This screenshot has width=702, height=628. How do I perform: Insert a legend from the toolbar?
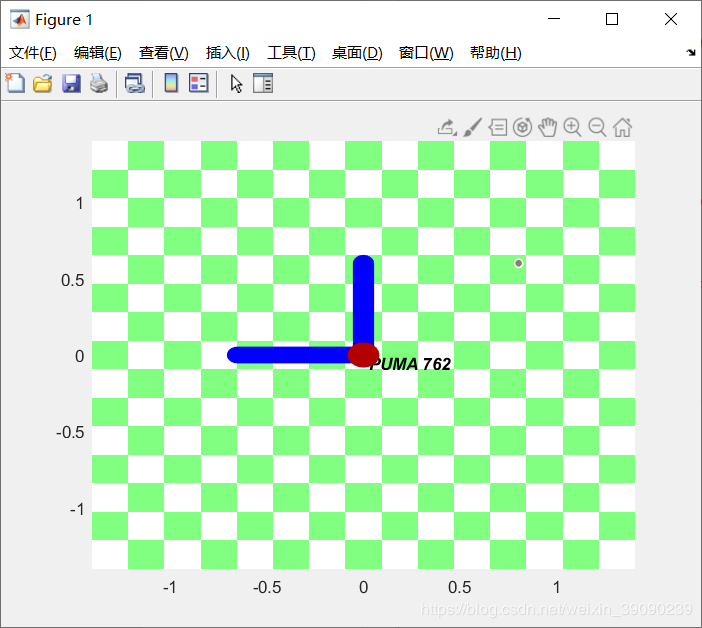(198, 83)
